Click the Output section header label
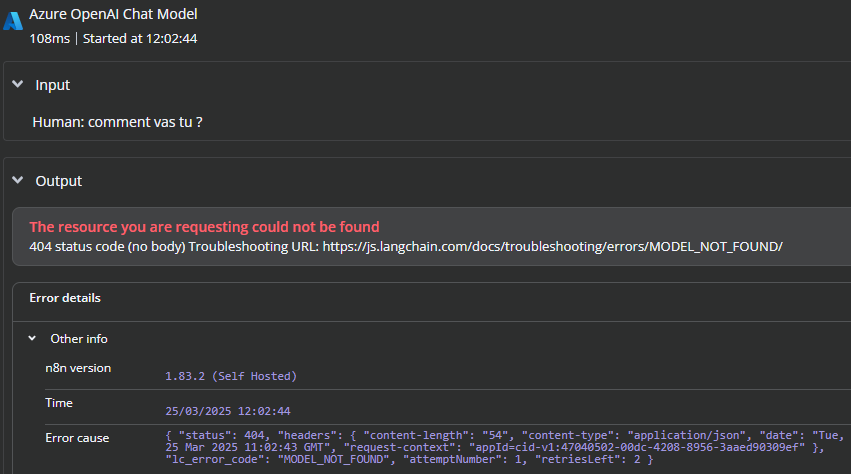 (59, 181)
